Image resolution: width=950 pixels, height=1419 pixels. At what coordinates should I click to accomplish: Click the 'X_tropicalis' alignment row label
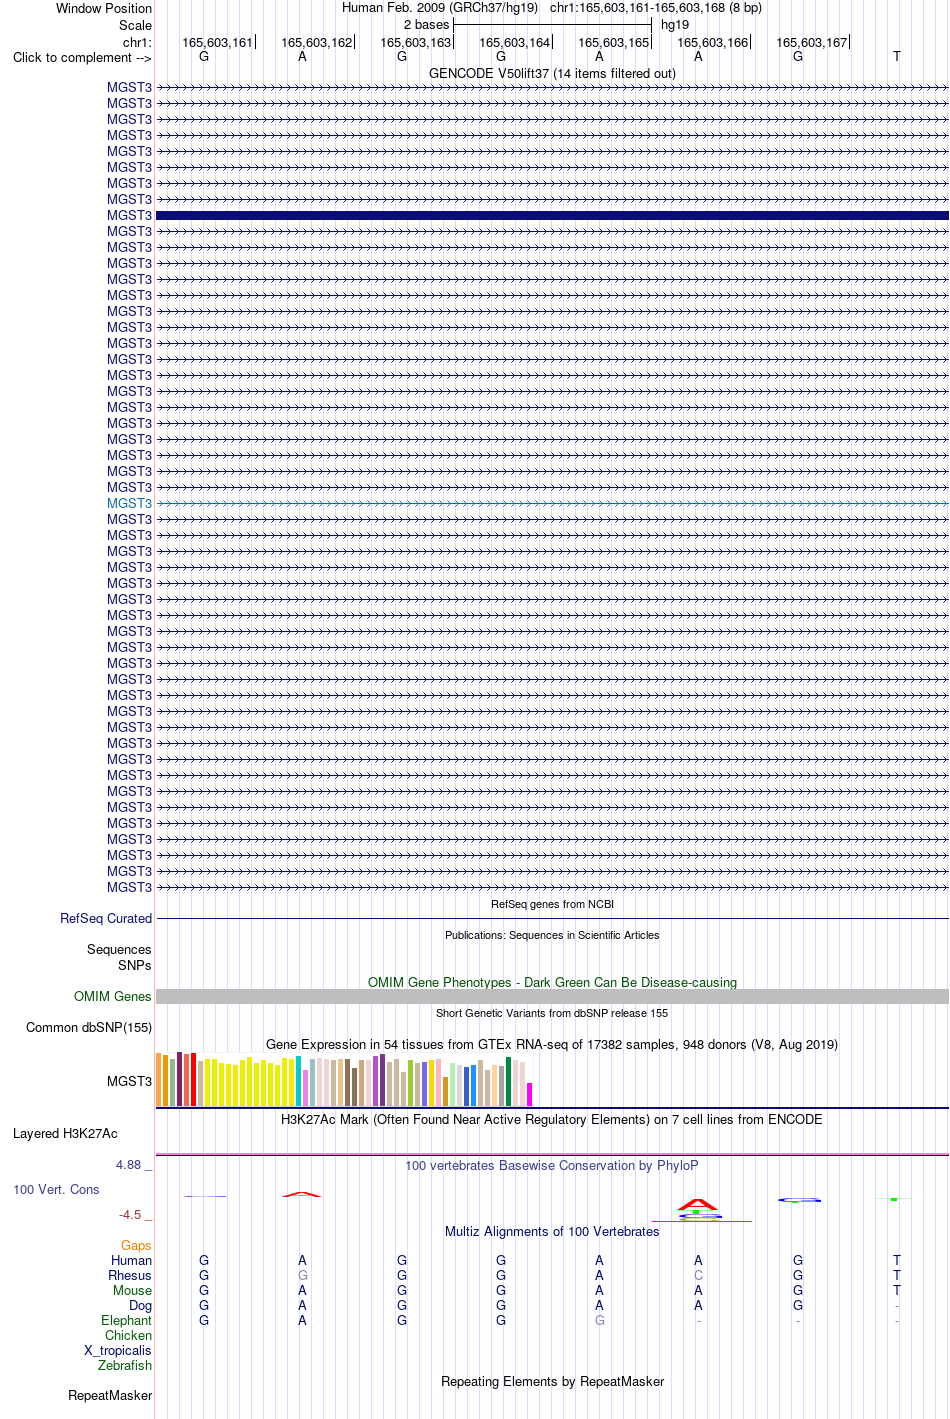(x=118, y=1350)
